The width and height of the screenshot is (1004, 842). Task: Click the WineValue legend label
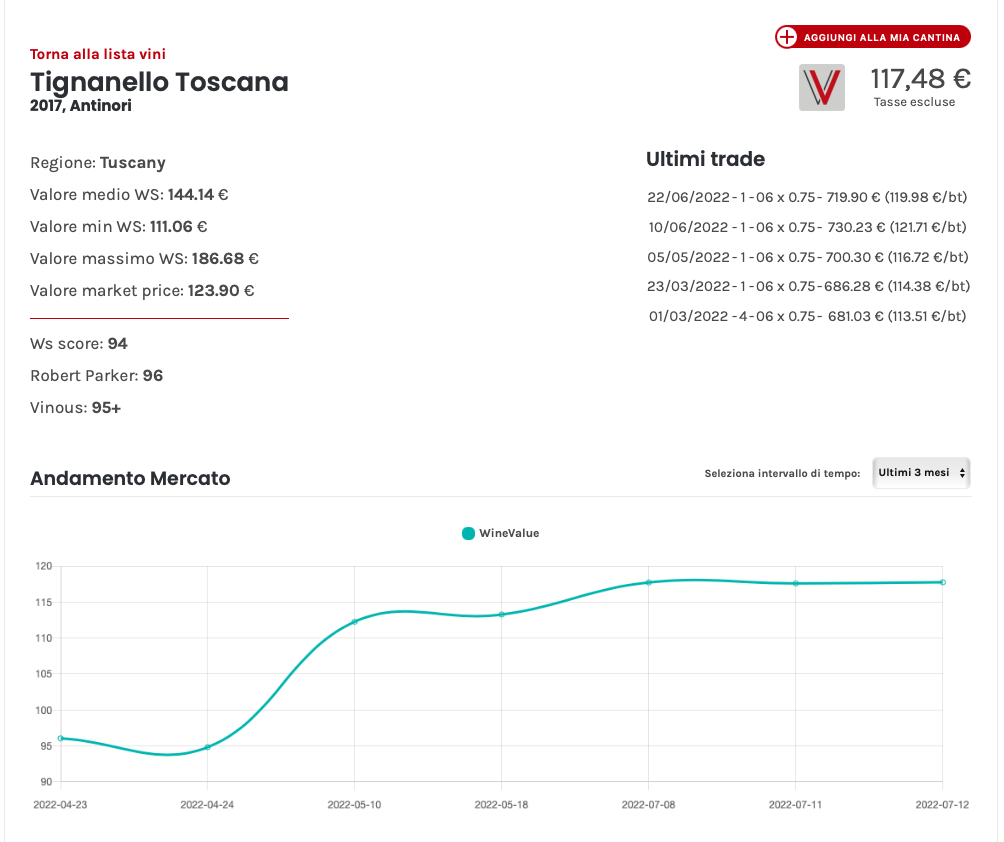coord(509,533)
